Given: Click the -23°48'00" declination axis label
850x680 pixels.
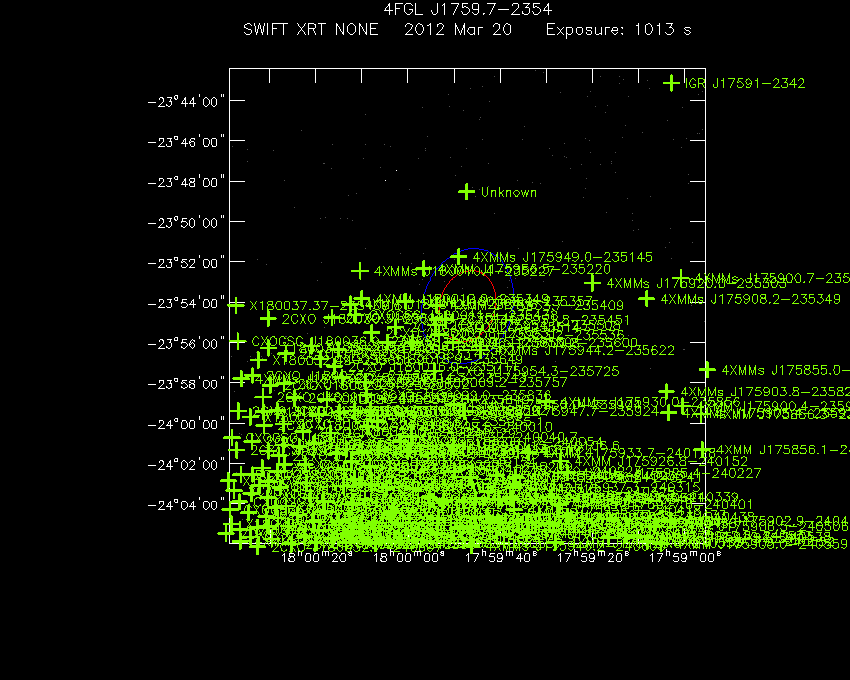Looking at the screenshot, I should 186,182.
